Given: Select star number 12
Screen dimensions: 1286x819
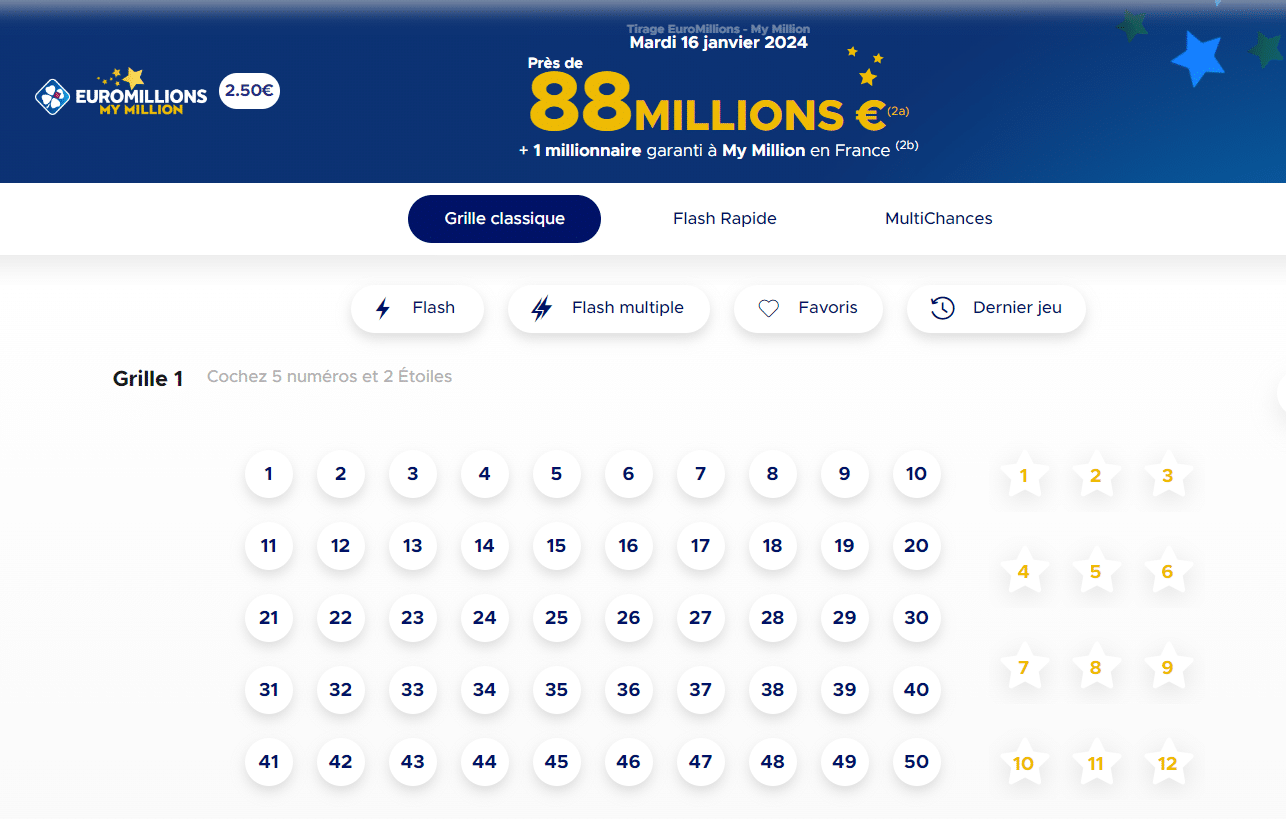Looking at the screenshot, I should [1167, 764].
